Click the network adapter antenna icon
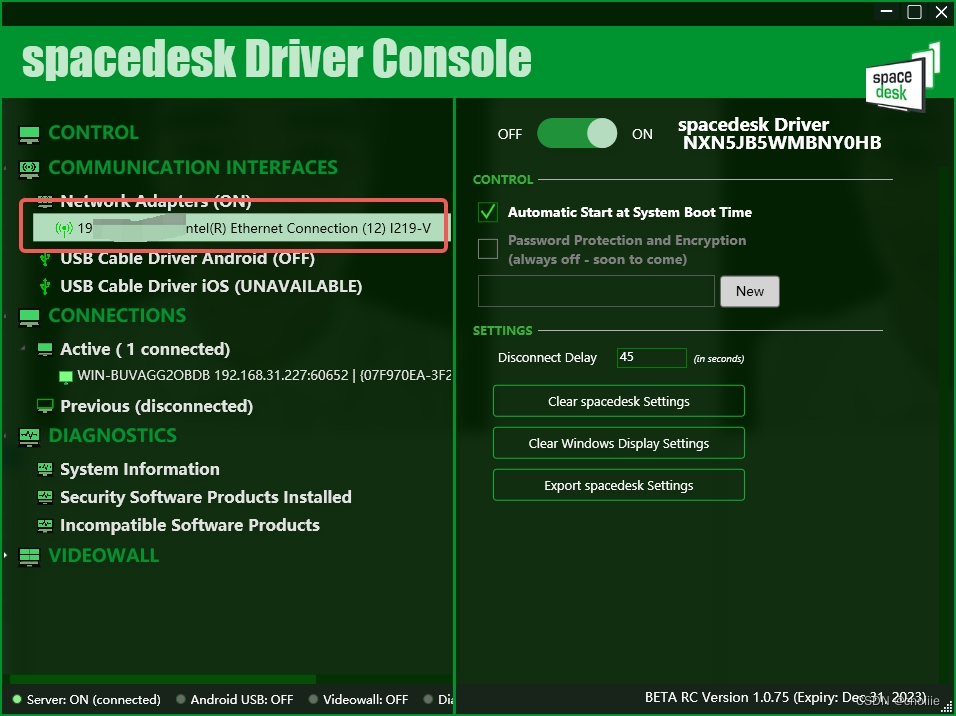The image size is (956, 716). [x=63, y=229]
